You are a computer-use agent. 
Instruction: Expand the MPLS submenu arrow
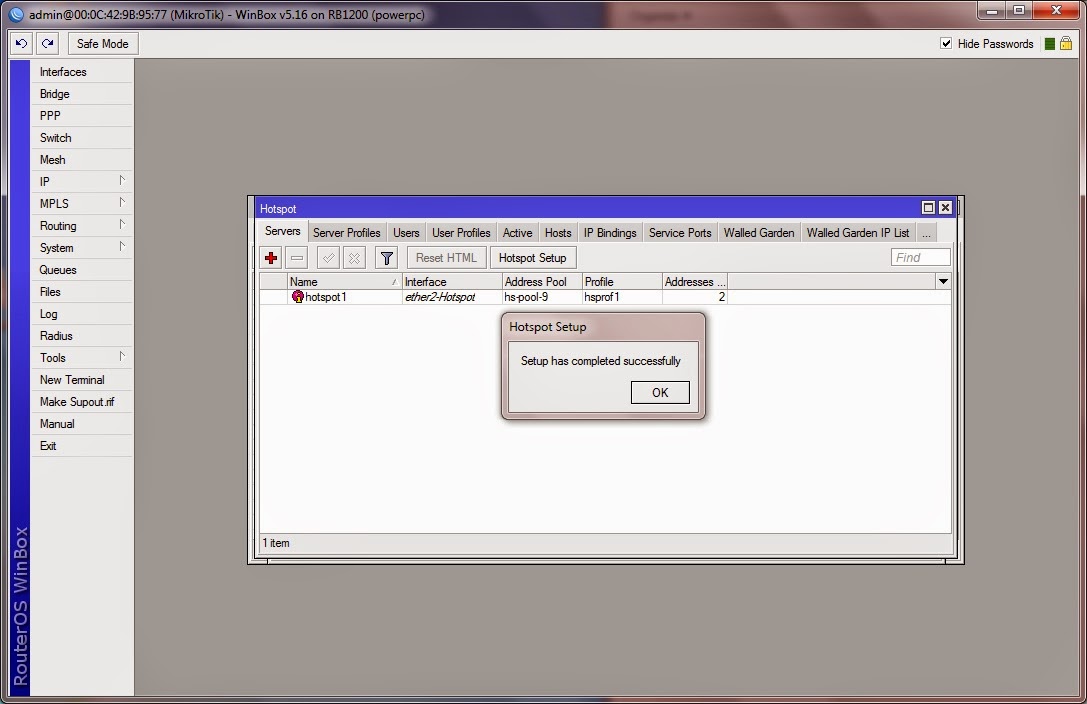coord(122,203)
